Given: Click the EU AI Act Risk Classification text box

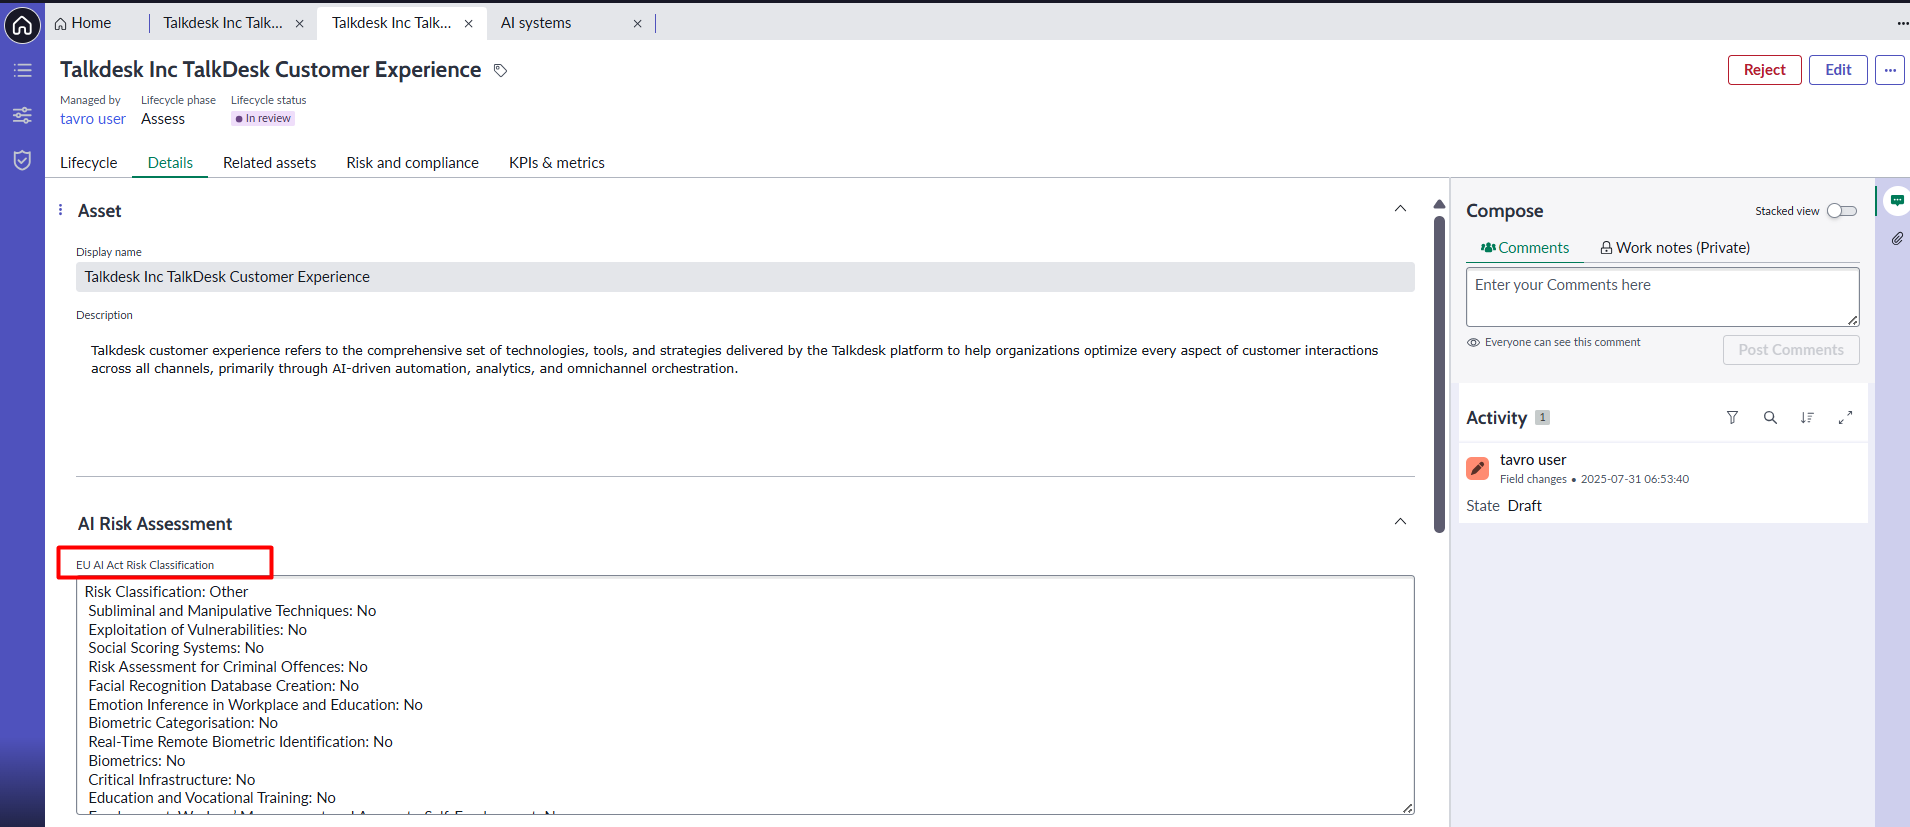Looking at the screenshot, I should pyautogui.click(x=745, y=695).
